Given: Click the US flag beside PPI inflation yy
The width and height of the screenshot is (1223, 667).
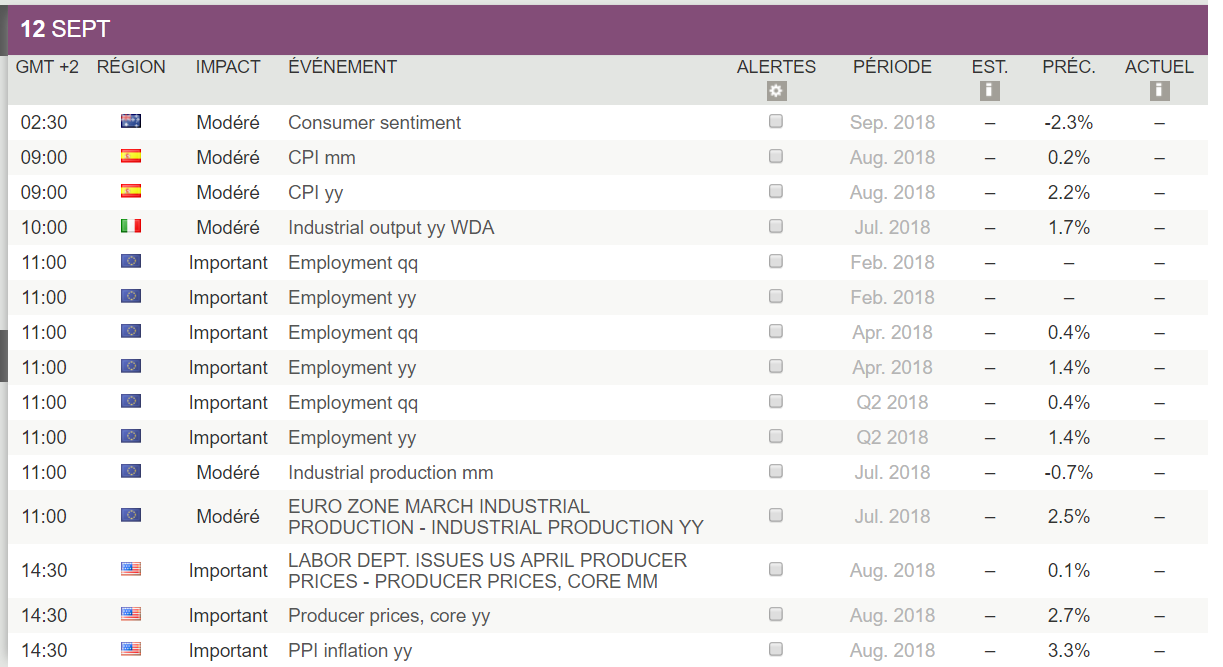Looking at the screenshot, I should click(131, 650).
